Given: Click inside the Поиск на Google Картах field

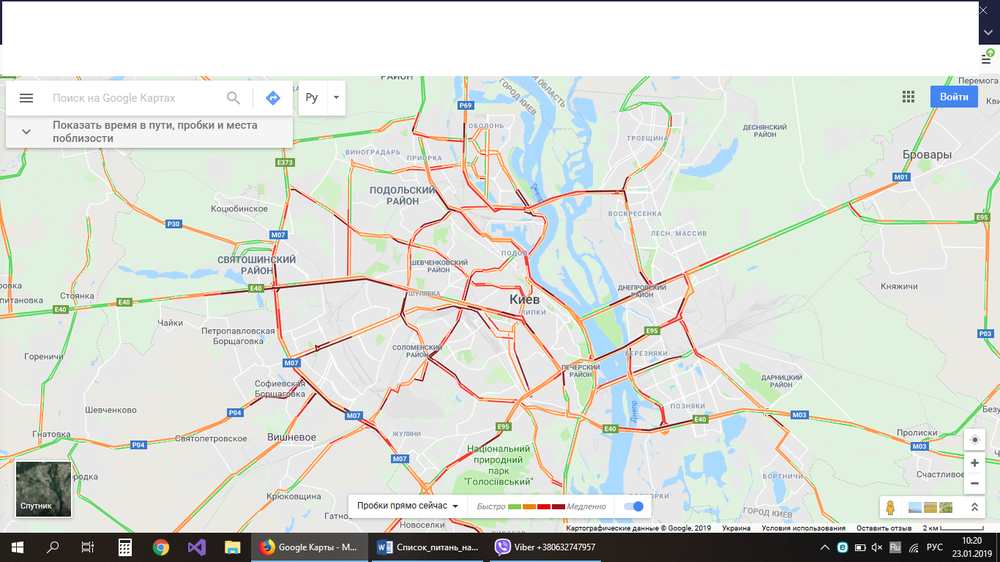Looking at the screenshot, I should point(134,98).
